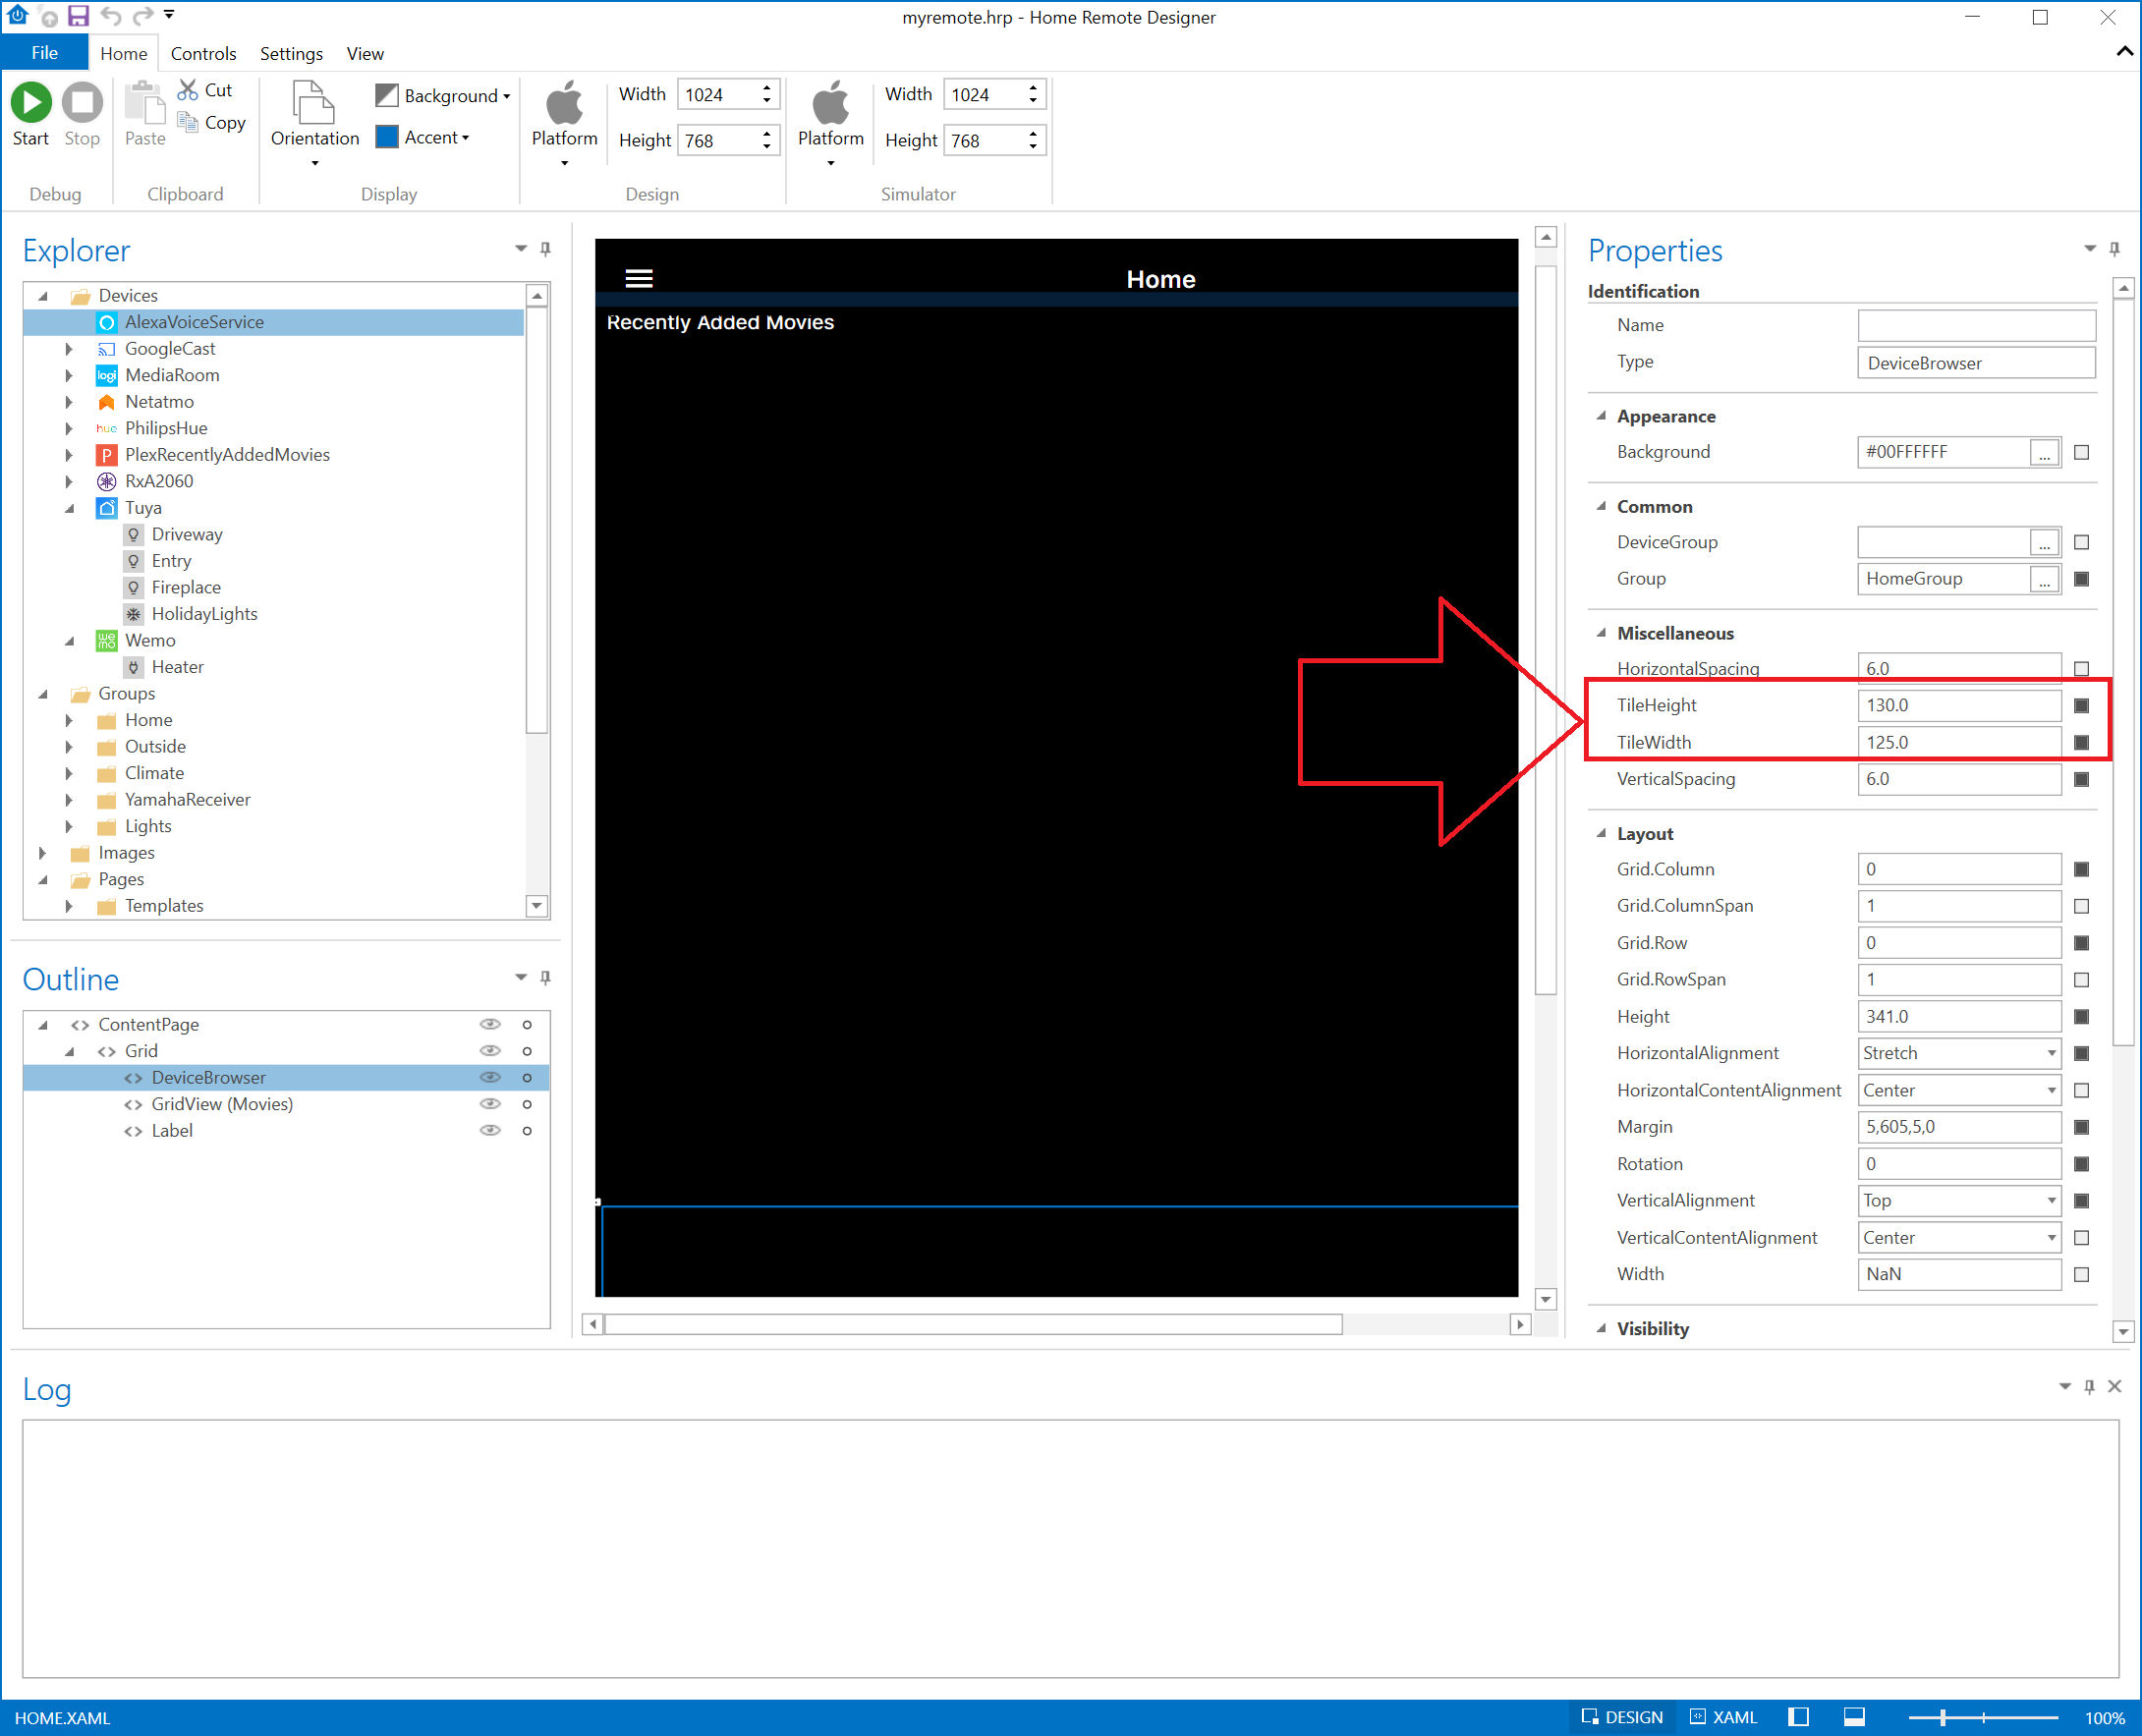Select the GoogleCast device icon
Image resolution: width=2142 pixels, height=1736 pixels.
click(107, 349)
